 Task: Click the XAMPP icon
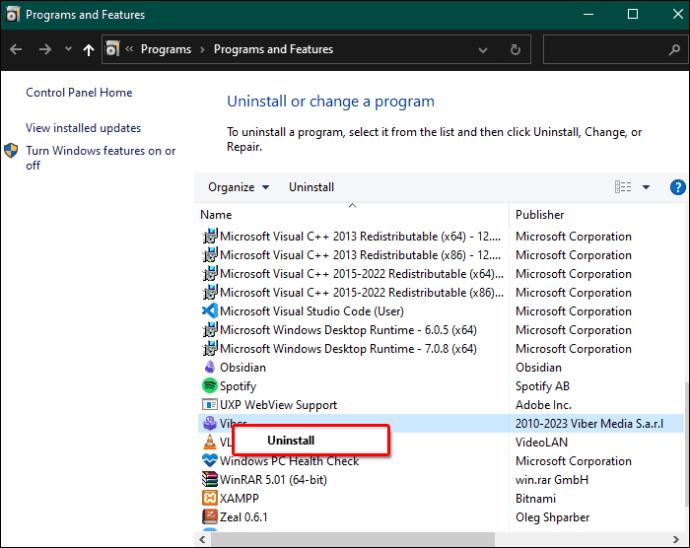[210, 498]
